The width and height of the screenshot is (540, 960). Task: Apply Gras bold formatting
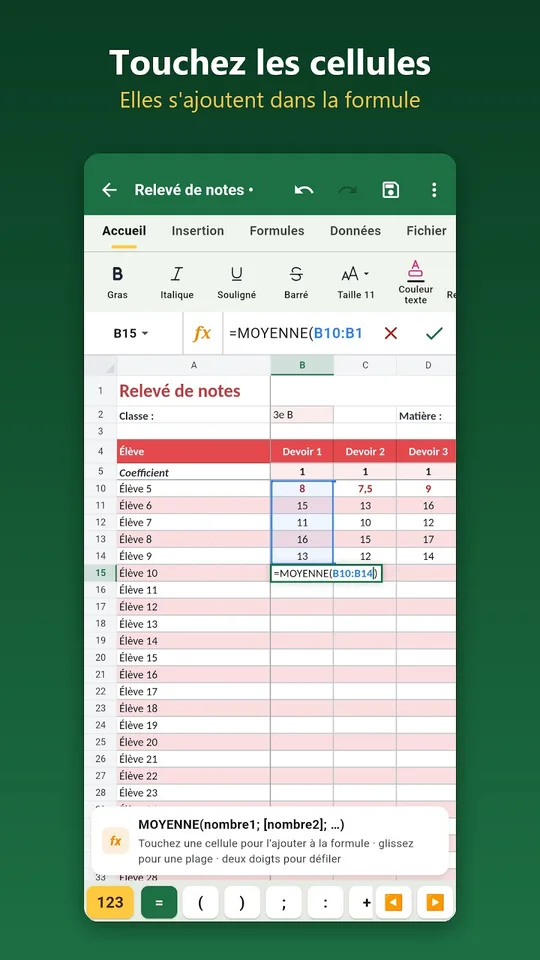(118, 282)
